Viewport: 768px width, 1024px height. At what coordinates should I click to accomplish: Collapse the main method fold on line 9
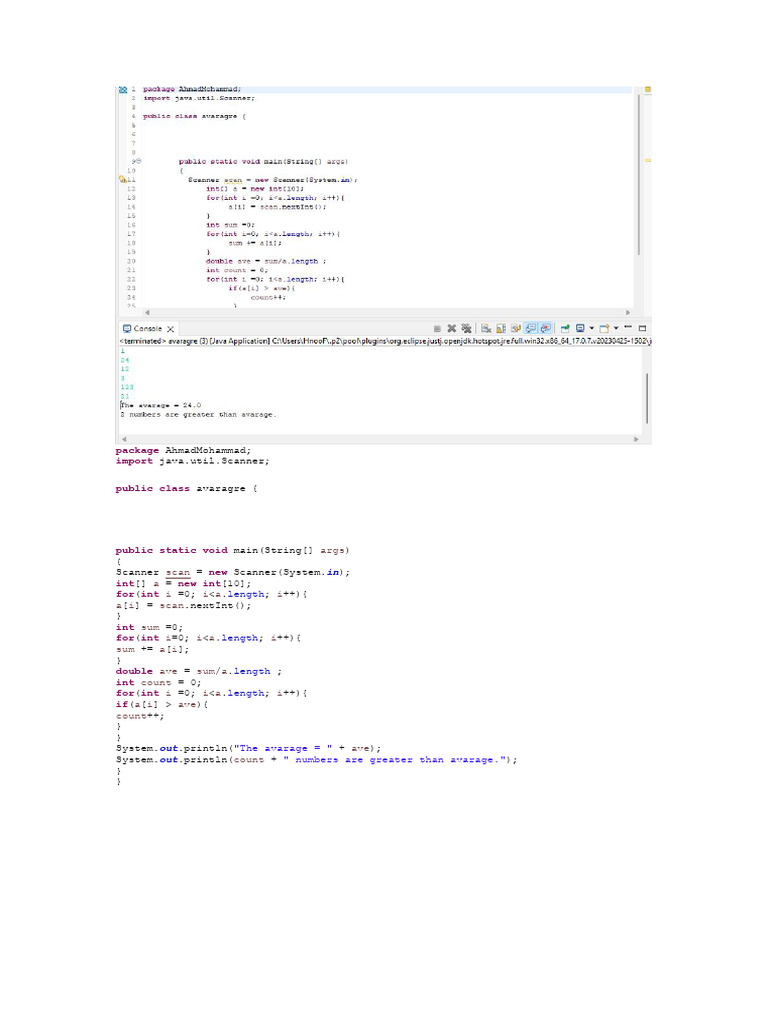point(139,161)
